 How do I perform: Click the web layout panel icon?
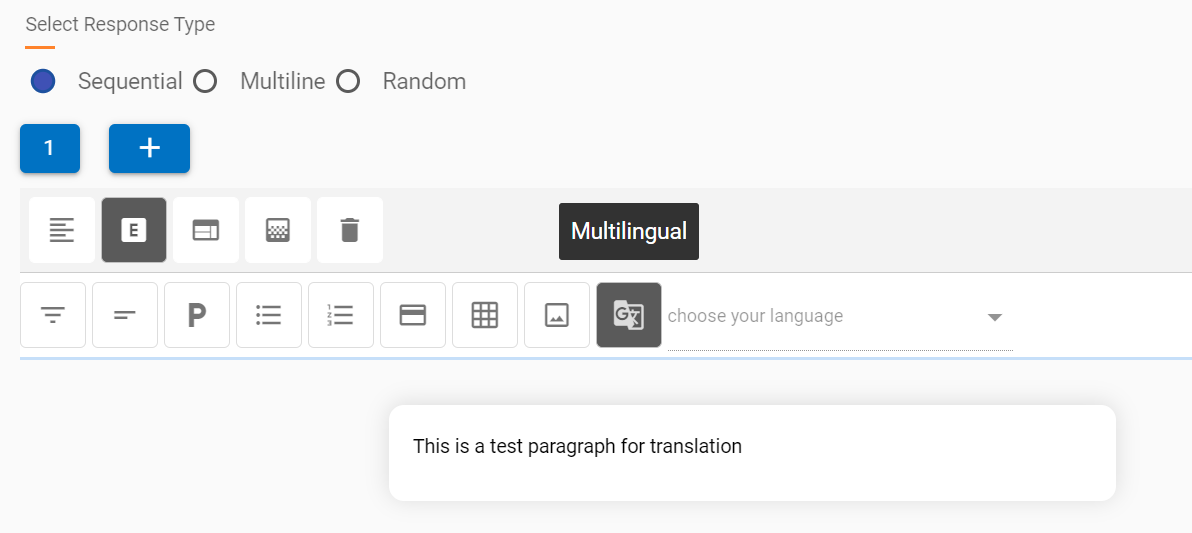point(206,230)
